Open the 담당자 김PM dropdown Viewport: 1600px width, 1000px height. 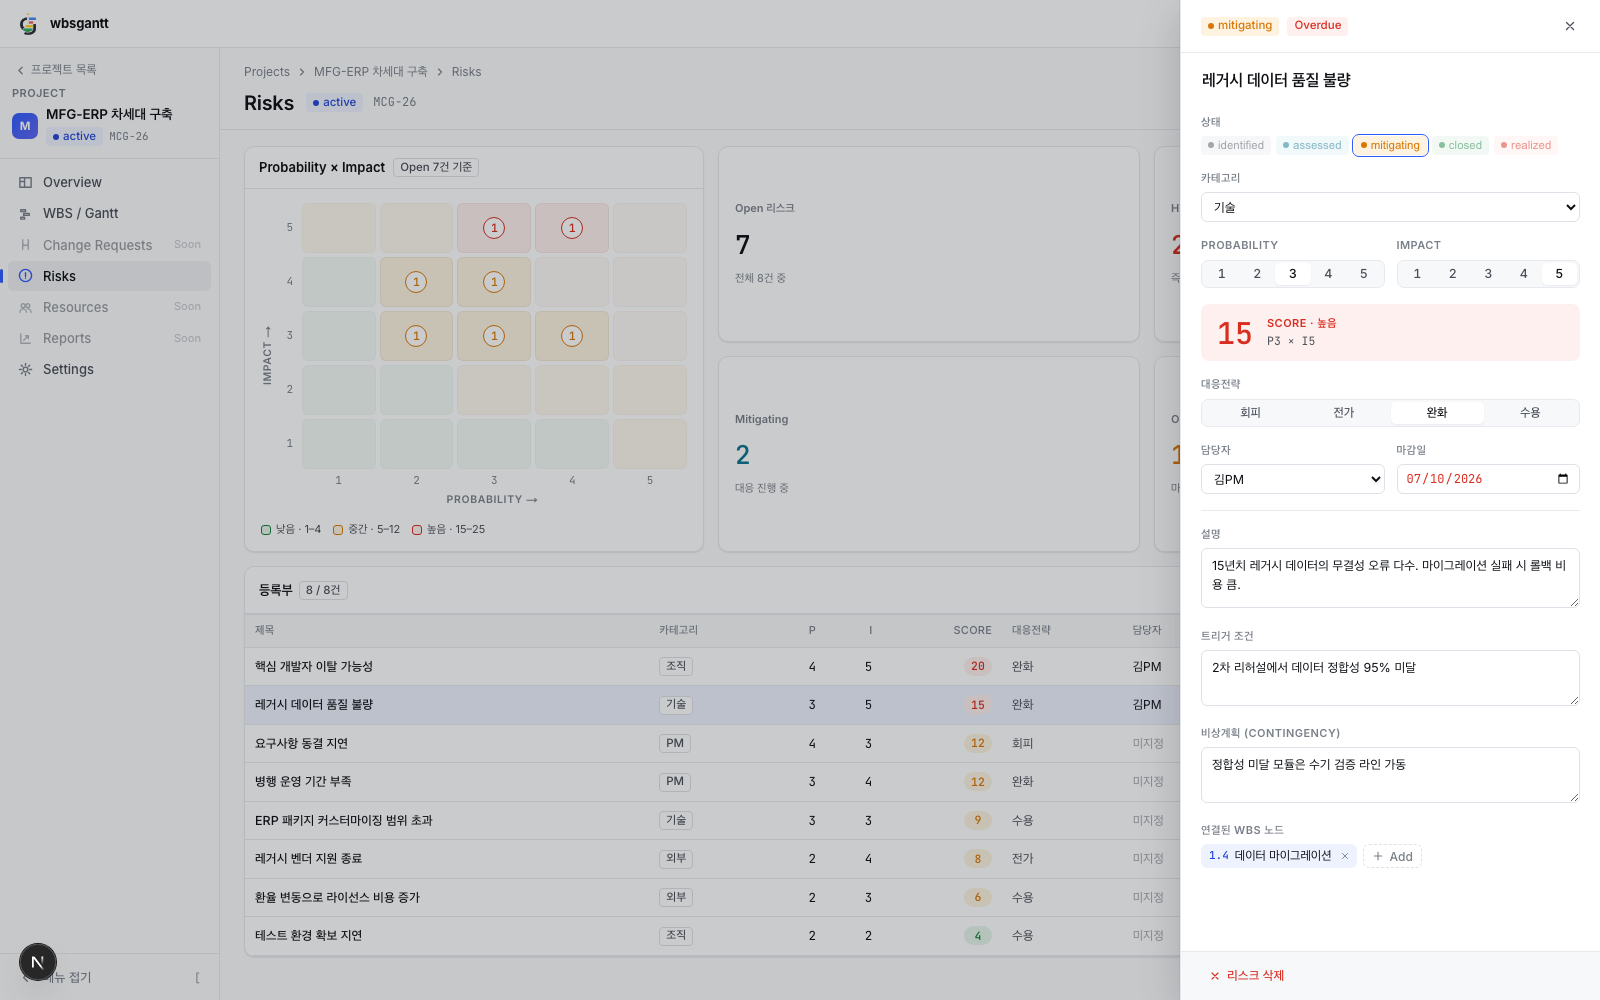[1293, 479]
